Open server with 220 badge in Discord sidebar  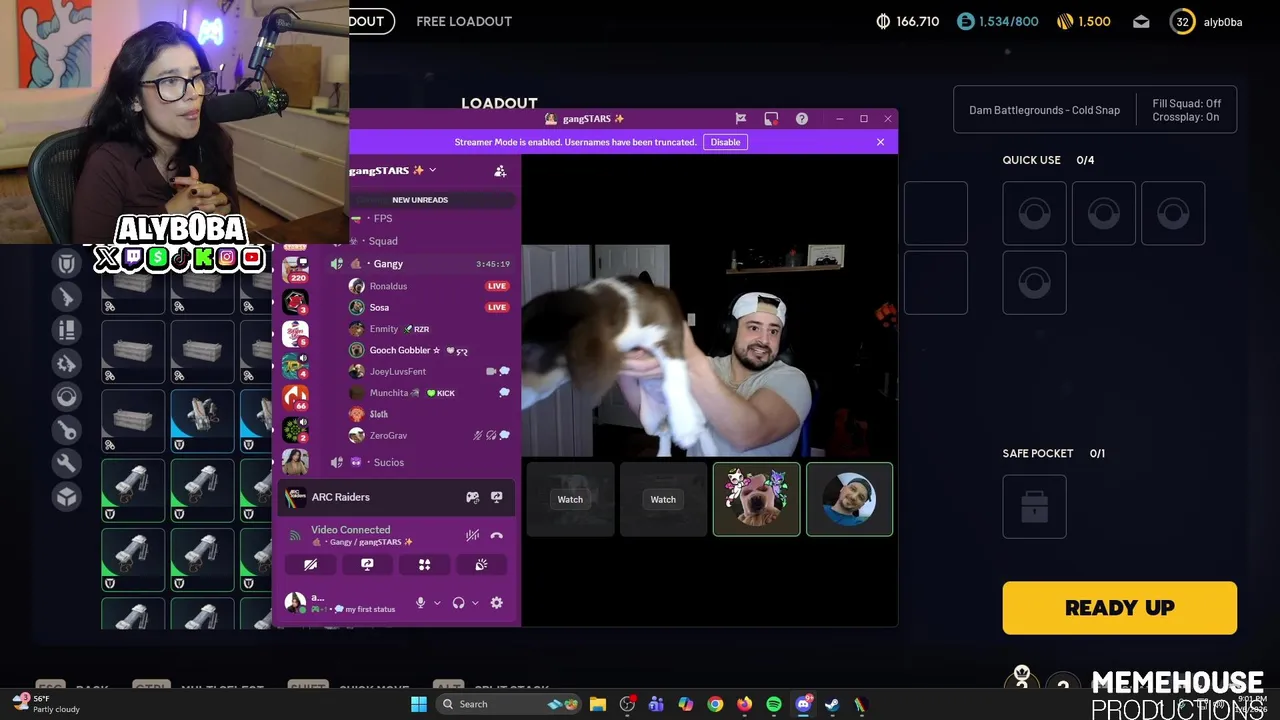tap(296, 268)
